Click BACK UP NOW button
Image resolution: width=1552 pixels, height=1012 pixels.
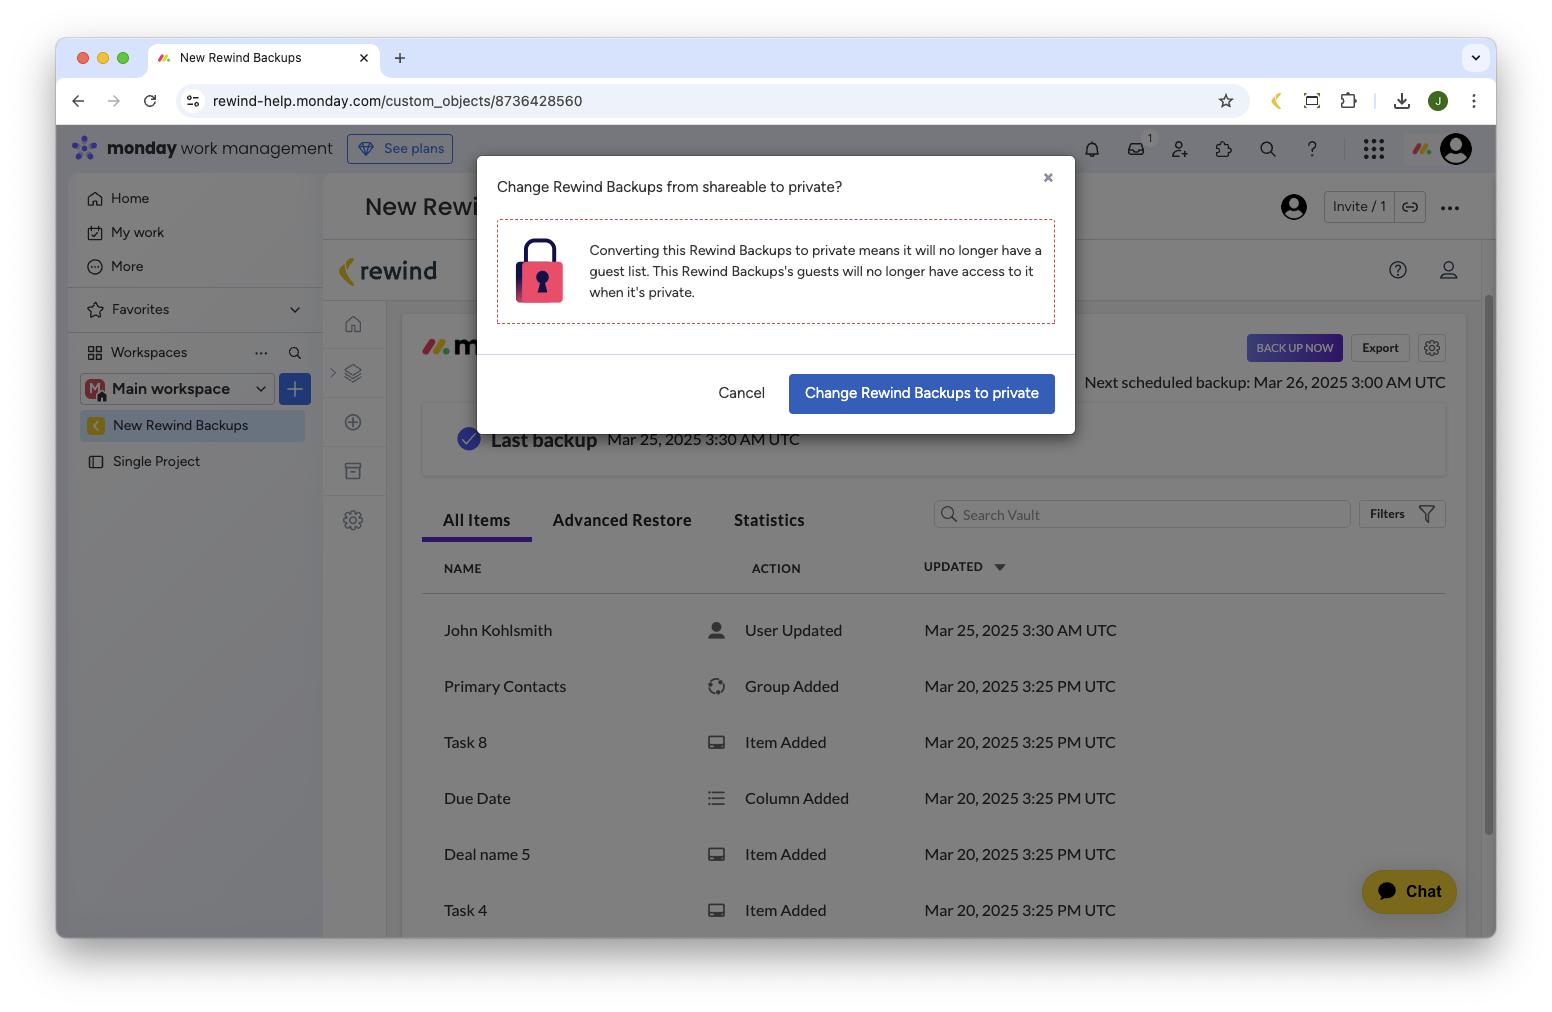1294,348
